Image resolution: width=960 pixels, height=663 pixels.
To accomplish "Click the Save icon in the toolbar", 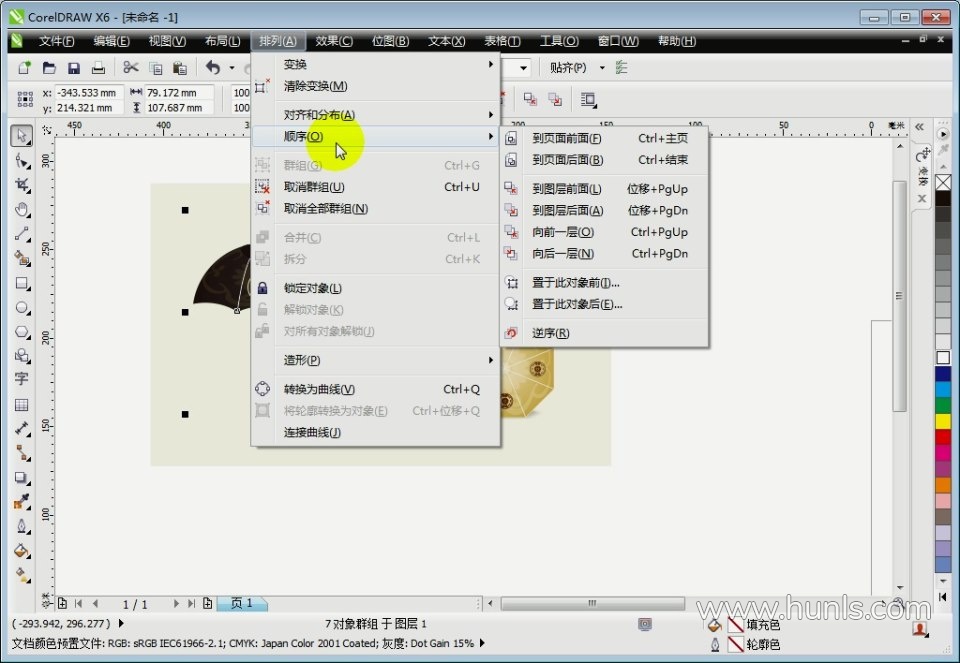I will click(73, 68).
